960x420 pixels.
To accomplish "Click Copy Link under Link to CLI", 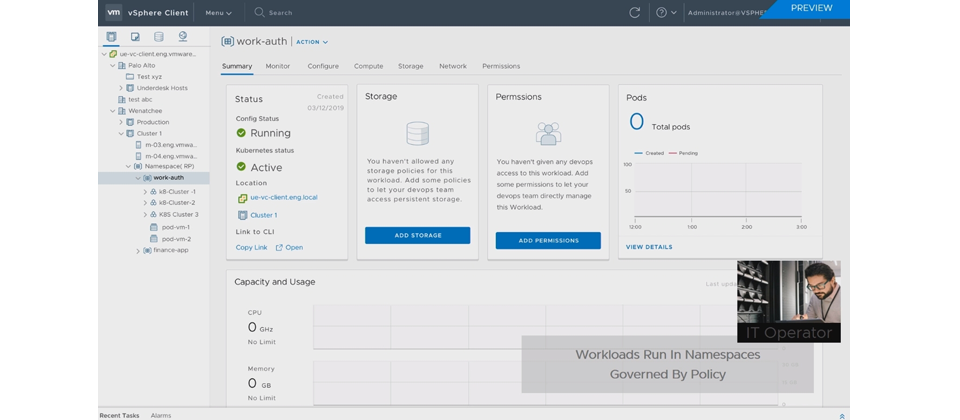I will coord(252,247).
